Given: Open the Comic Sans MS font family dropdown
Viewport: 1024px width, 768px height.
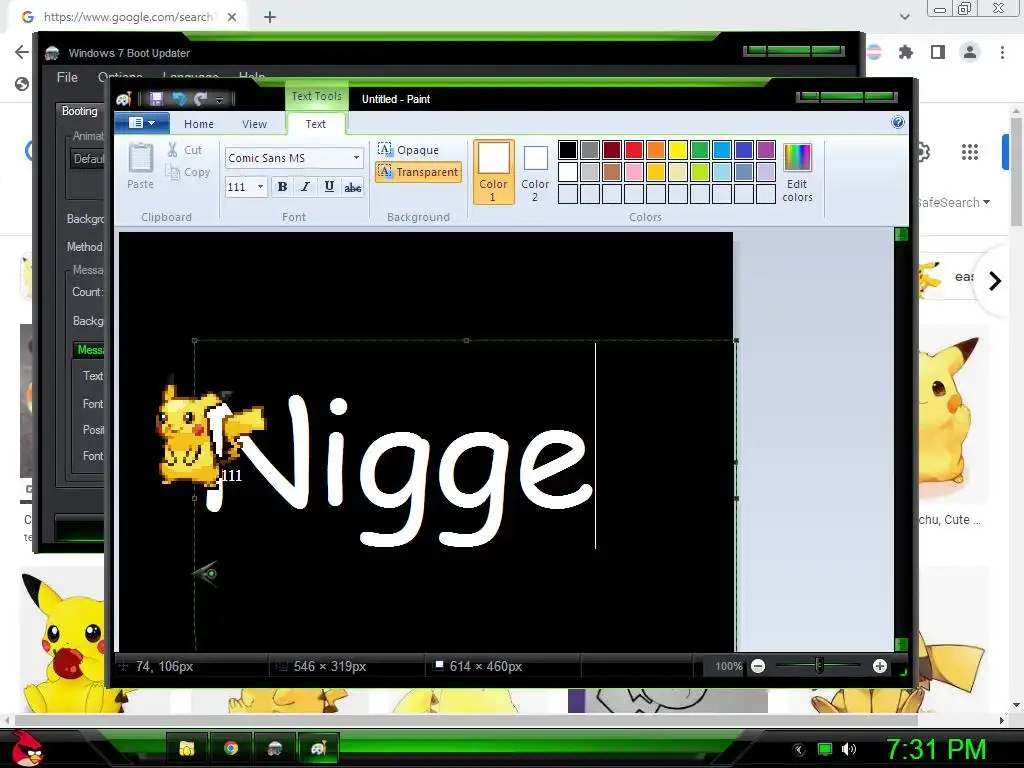Looking at the screenshot, I should [x=356, y=157].
